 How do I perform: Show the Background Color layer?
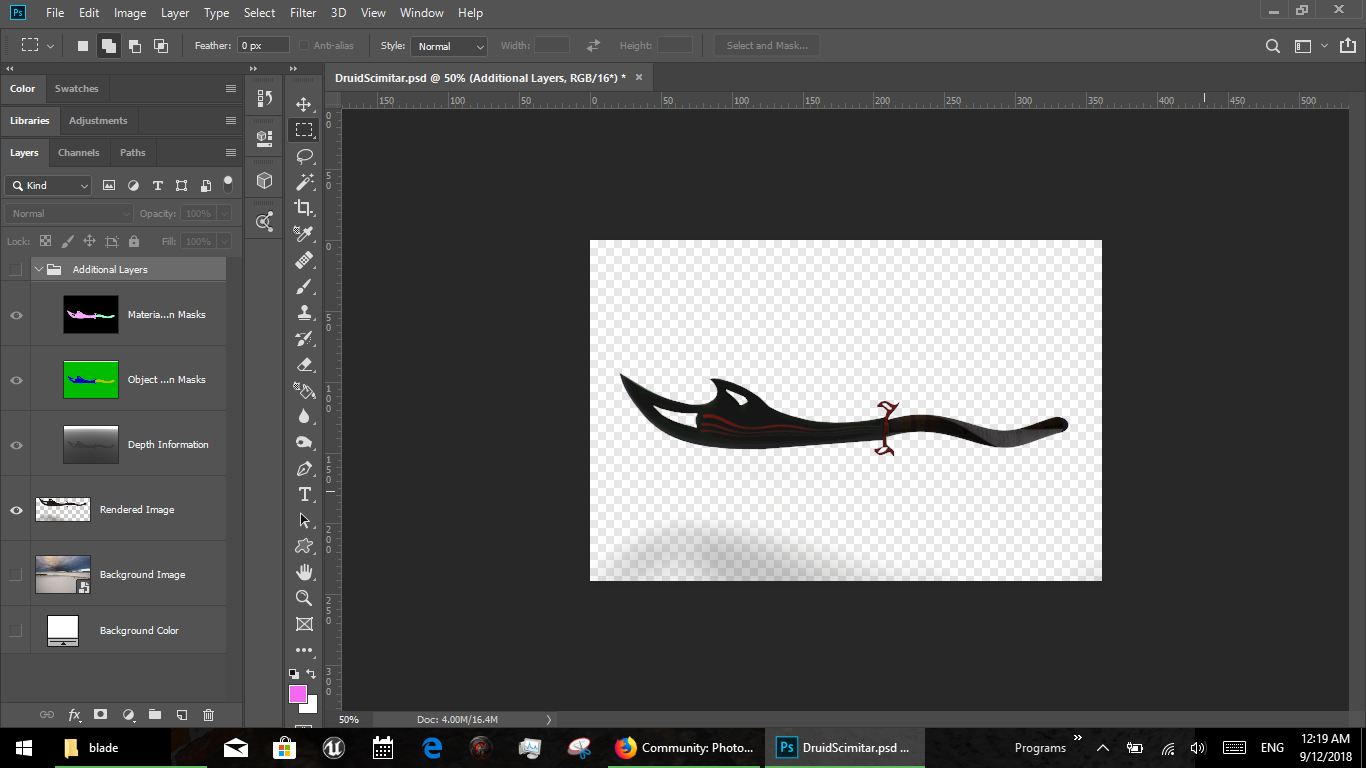pos(15,630)
